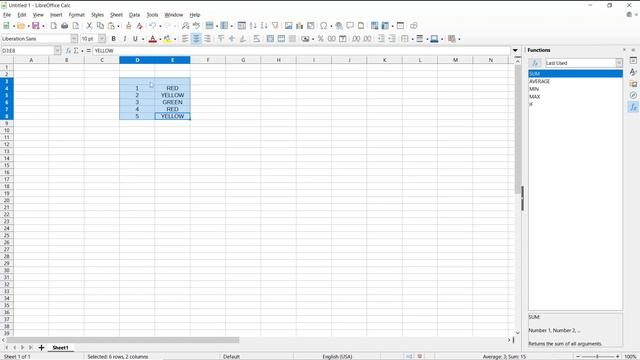This screenshot has height=360, width=640.
Task: Open sidebar Styles deck icon
Action: [633, 72]
